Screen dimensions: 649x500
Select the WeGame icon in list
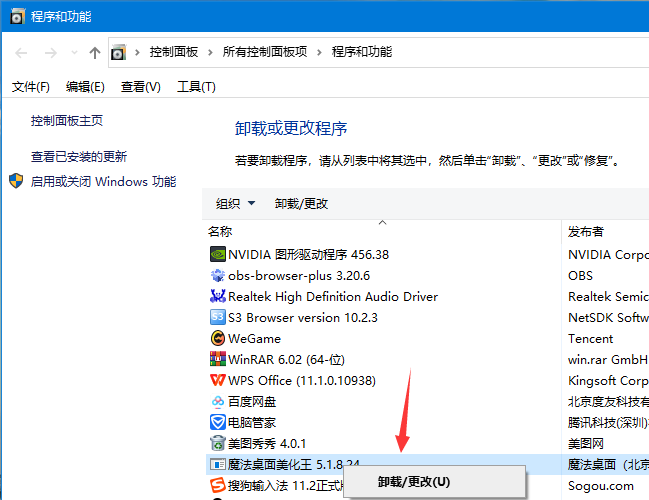click(218, 339)
